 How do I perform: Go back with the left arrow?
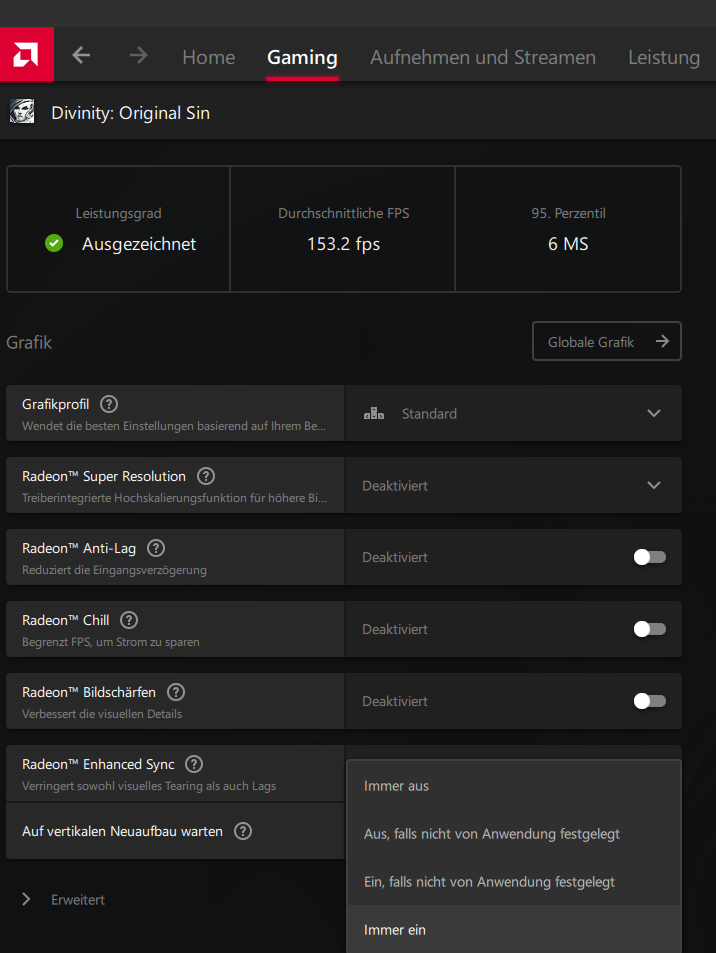coord(82,56)
